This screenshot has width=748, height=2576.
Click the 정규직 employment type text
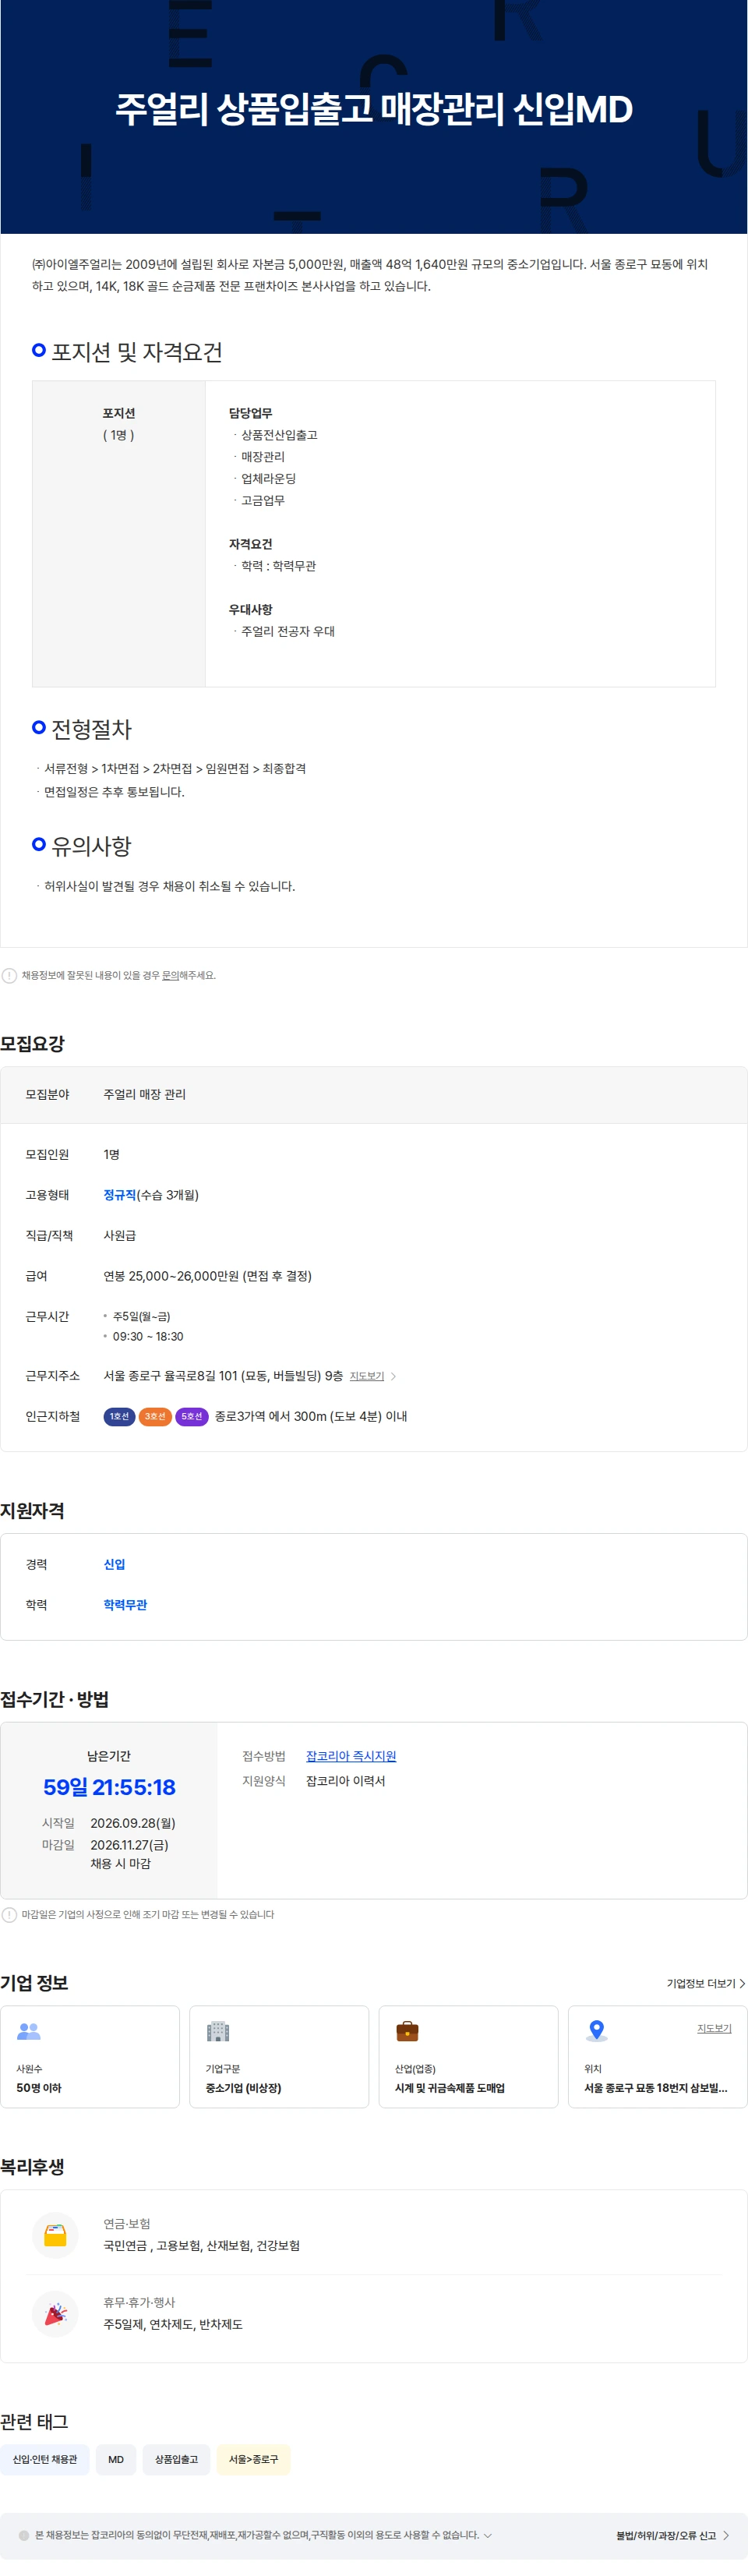[120, 1195]
